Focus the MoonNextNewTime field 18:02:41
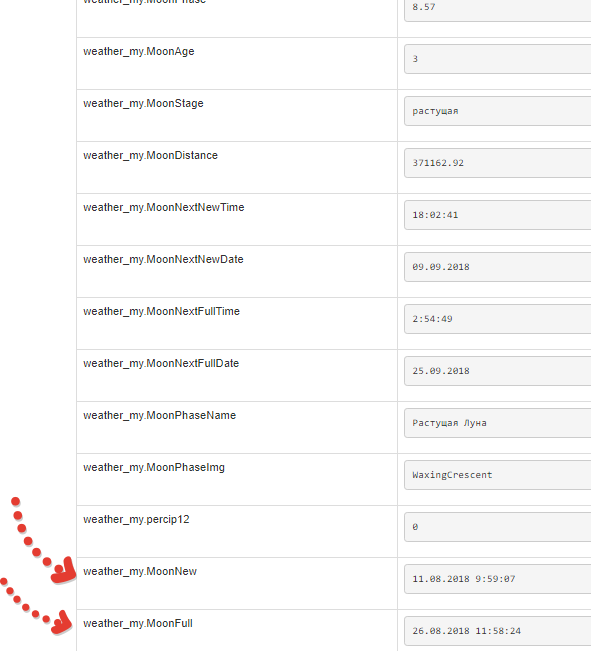 pos(498,215)
